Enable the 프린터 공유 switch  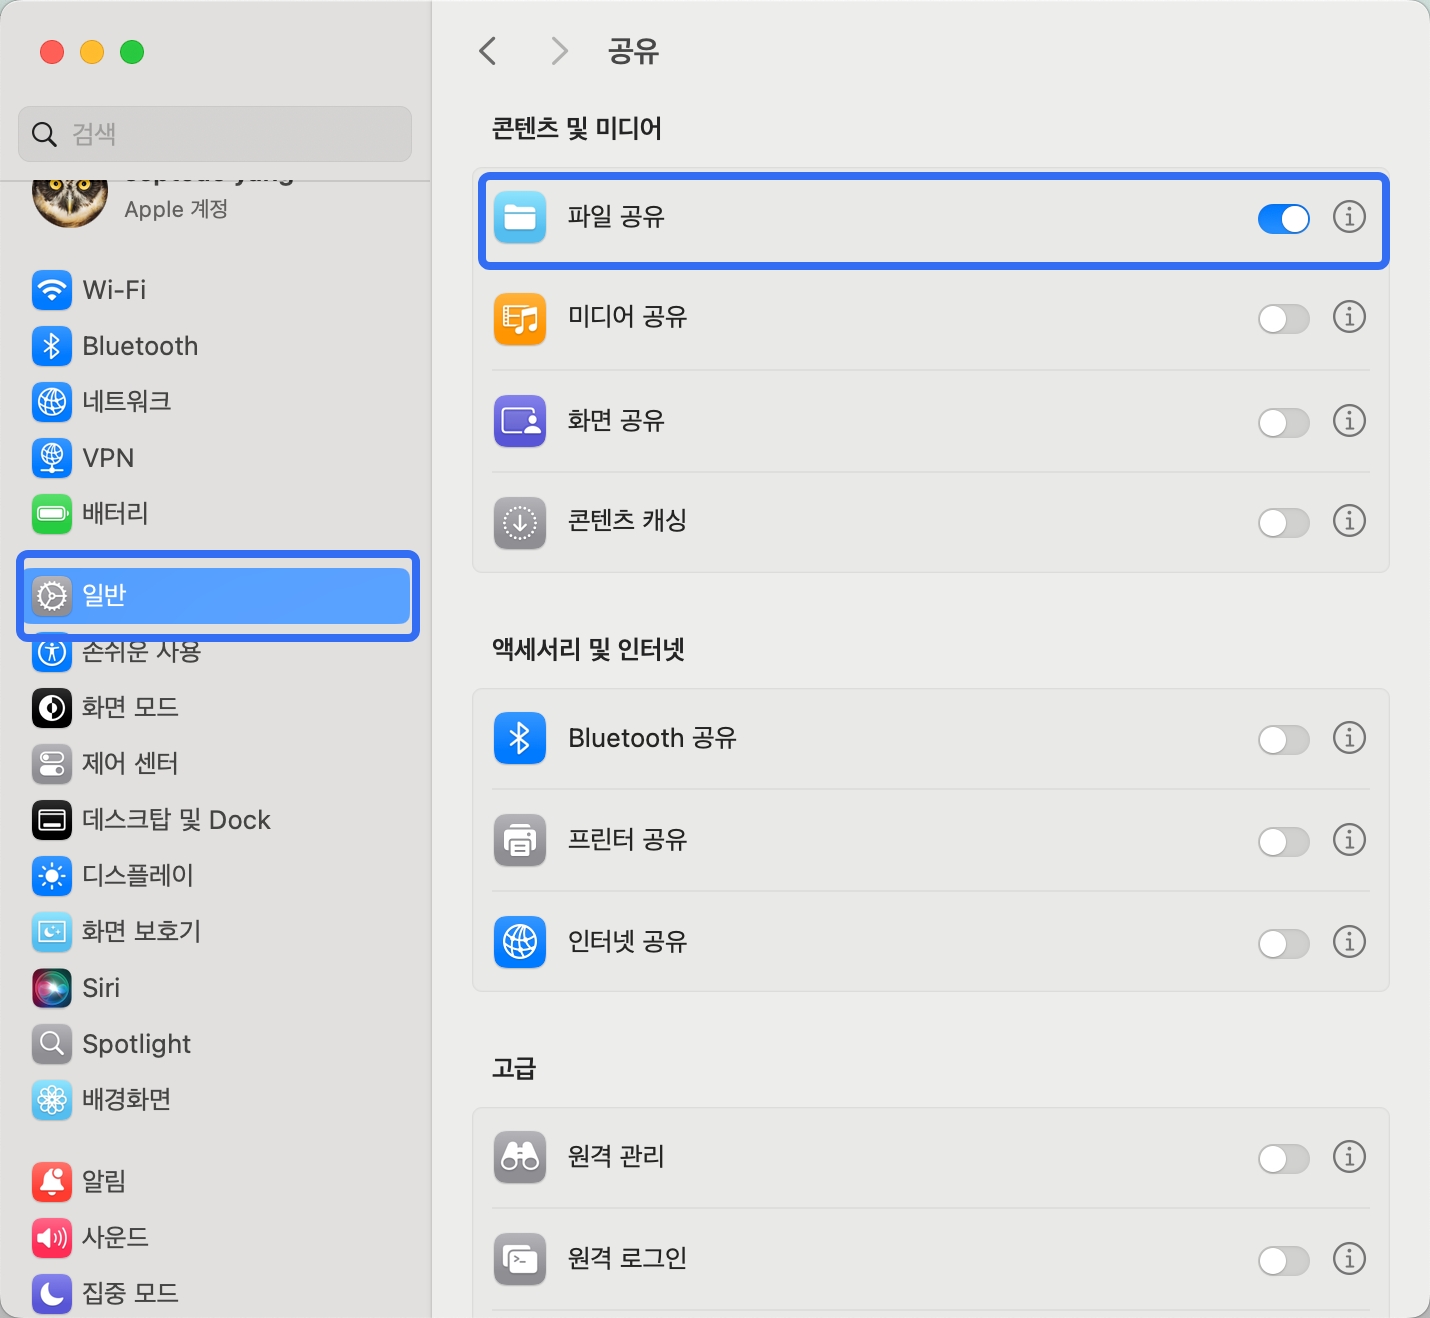click(x=1284, y=842)
